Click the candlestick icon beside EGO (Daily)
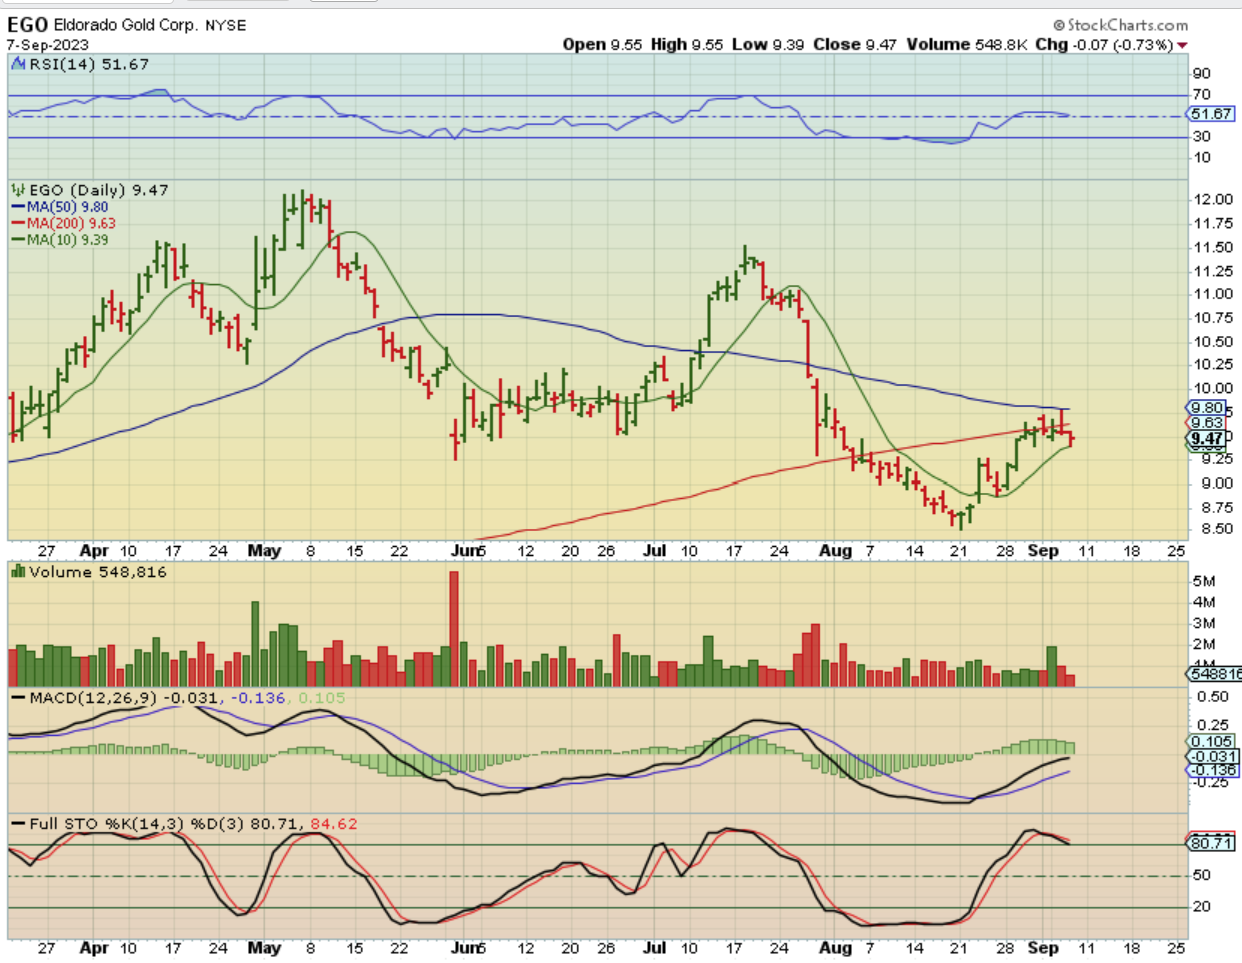The image size is (1242, 963). click(18, 190)
